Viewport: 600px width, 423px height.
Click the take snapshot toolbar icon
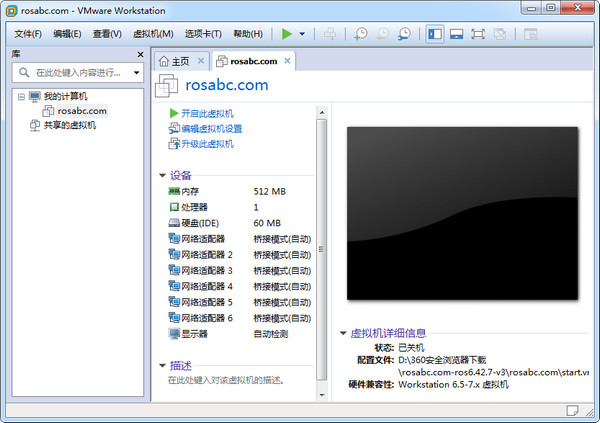[x=360, y=34]
